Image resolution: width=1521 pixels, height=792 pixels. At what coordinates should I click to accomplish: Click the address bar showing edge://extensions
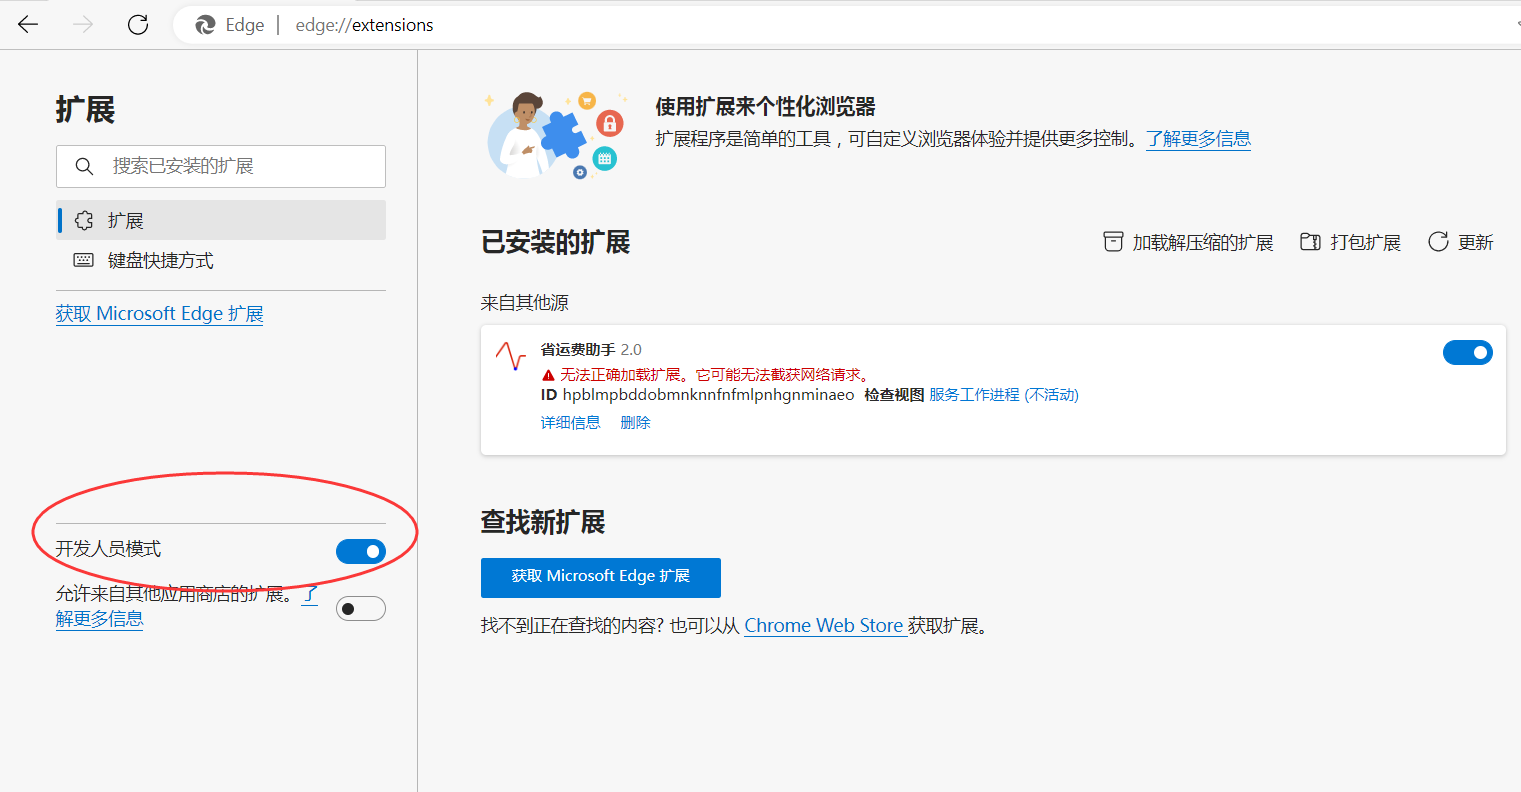click(x=846, y=25)
